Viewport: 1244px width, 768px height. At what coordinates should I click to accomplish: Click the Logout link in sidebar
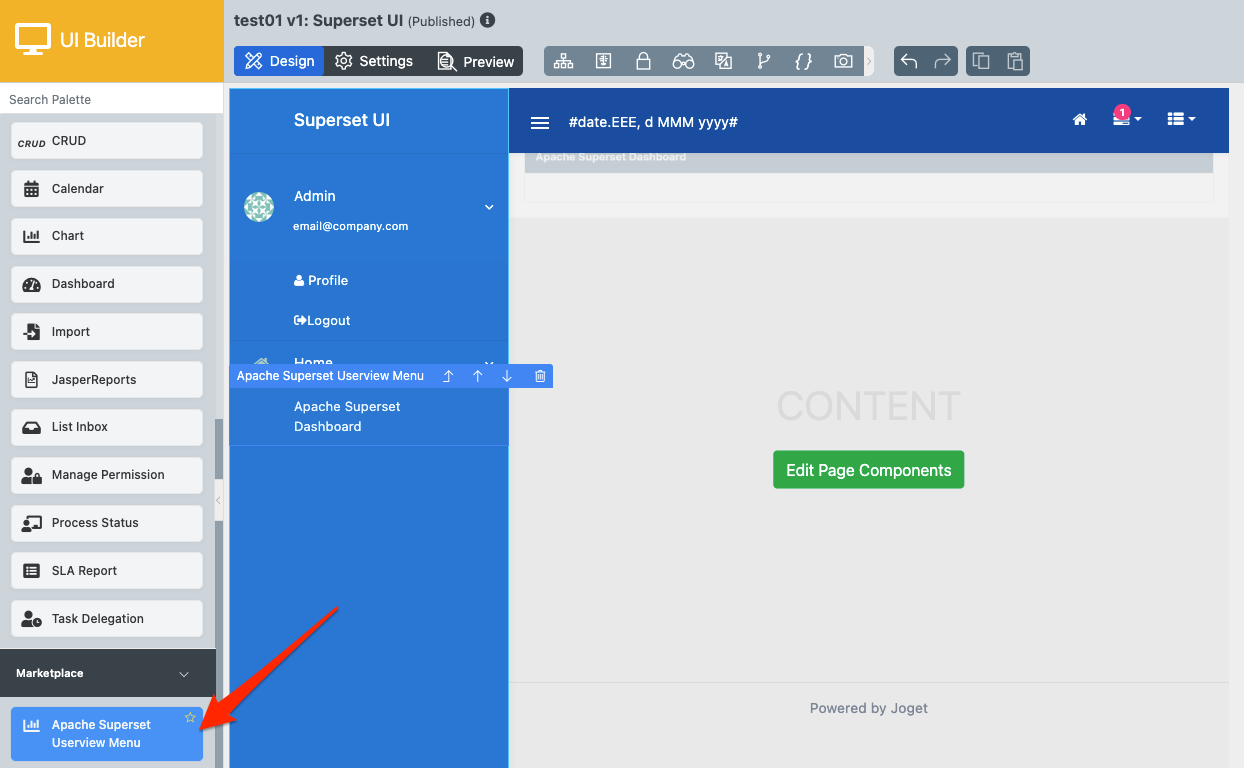322,321
